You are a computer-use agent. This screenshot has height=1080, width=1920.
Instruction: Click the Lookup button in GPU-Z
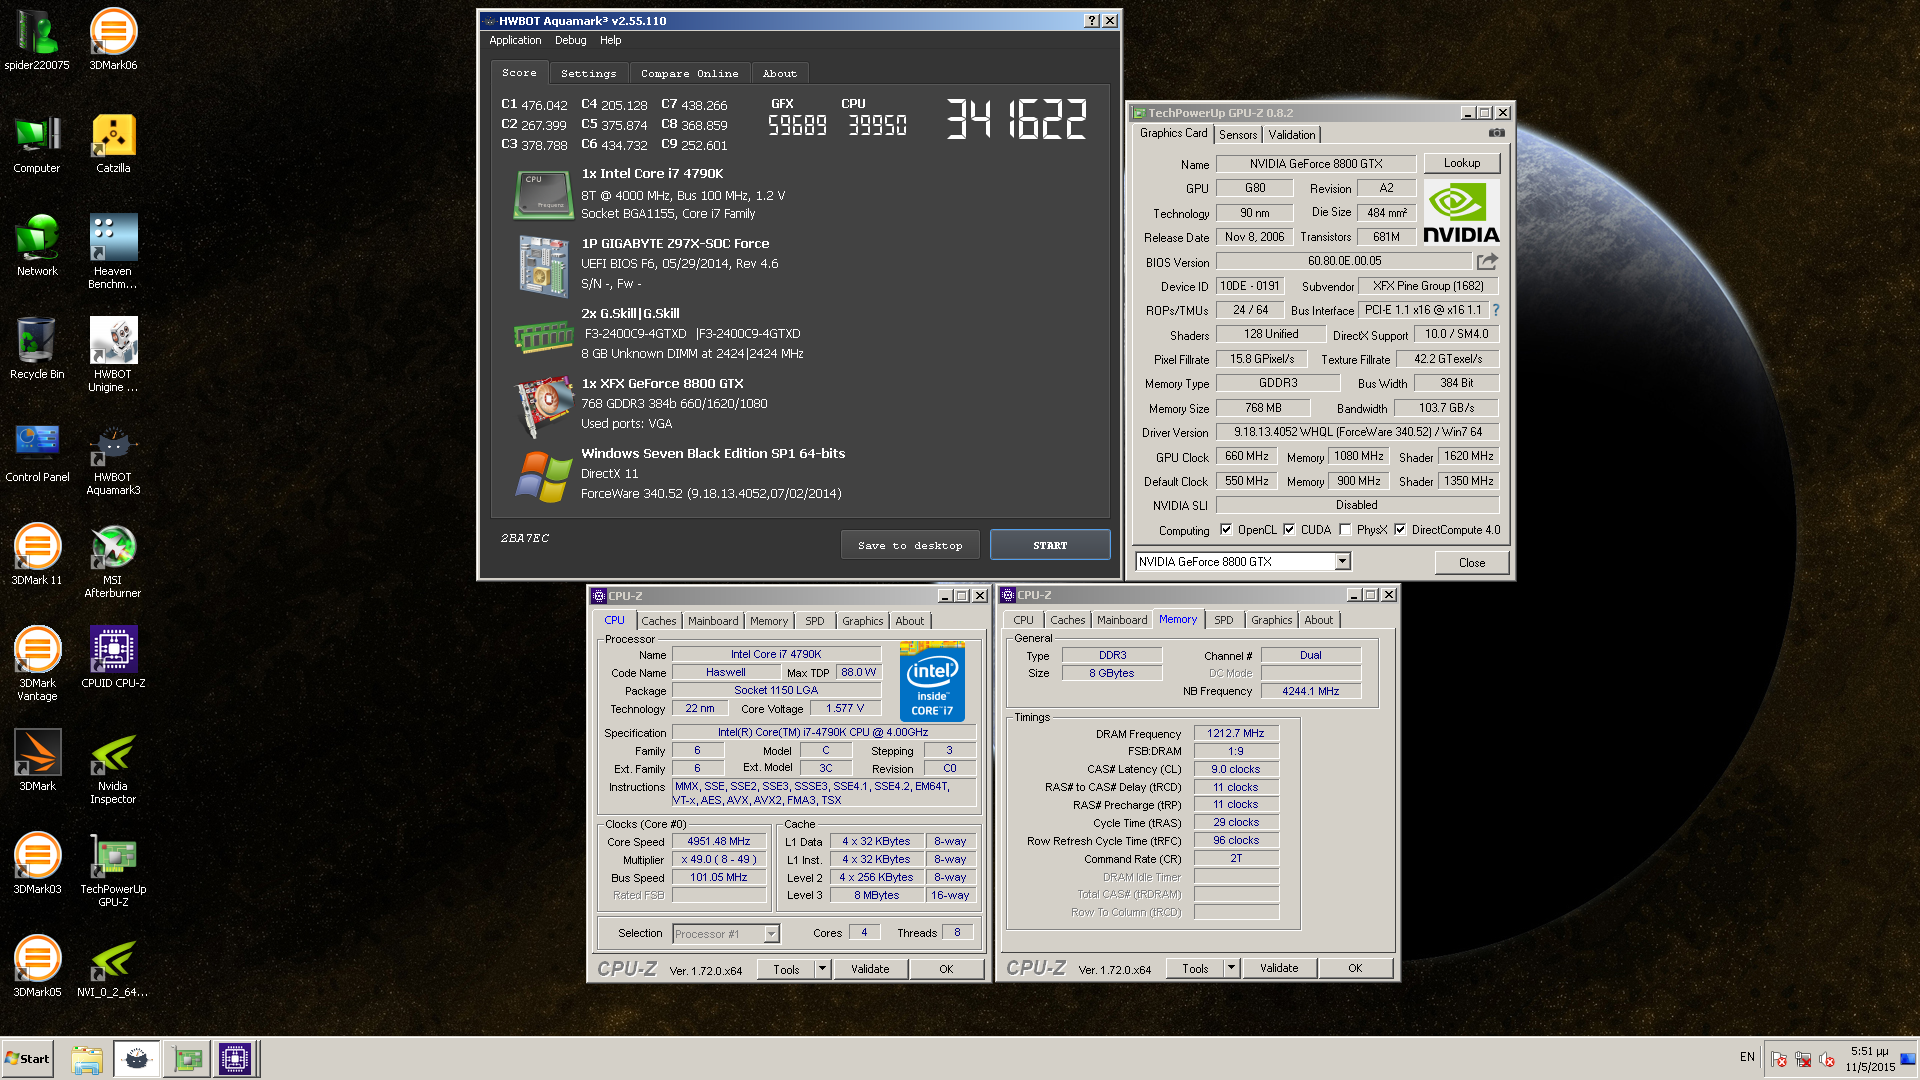pyautogui.click(x=1462, y=163)
